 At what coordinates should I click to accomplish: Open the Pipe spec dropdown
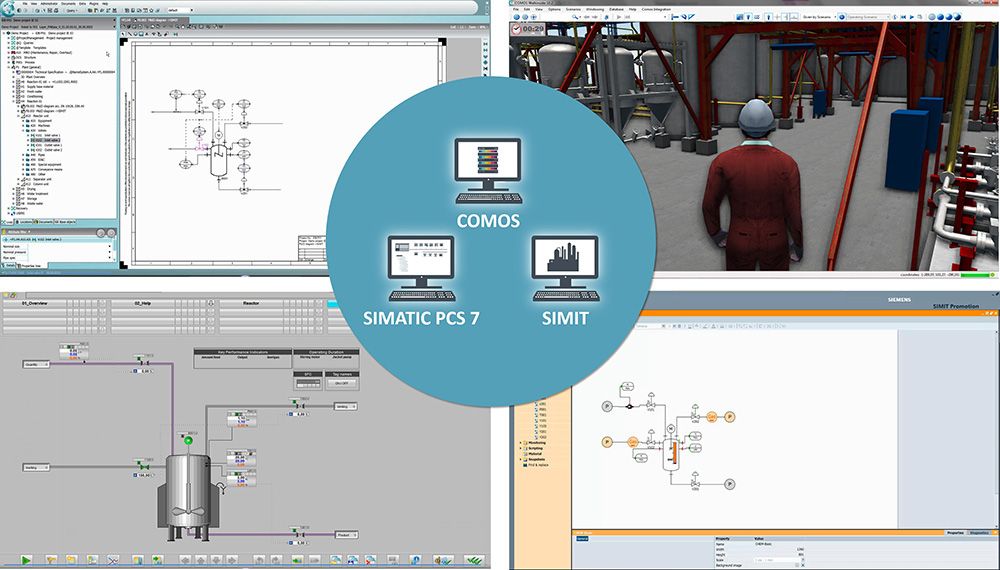click(110, 258)
